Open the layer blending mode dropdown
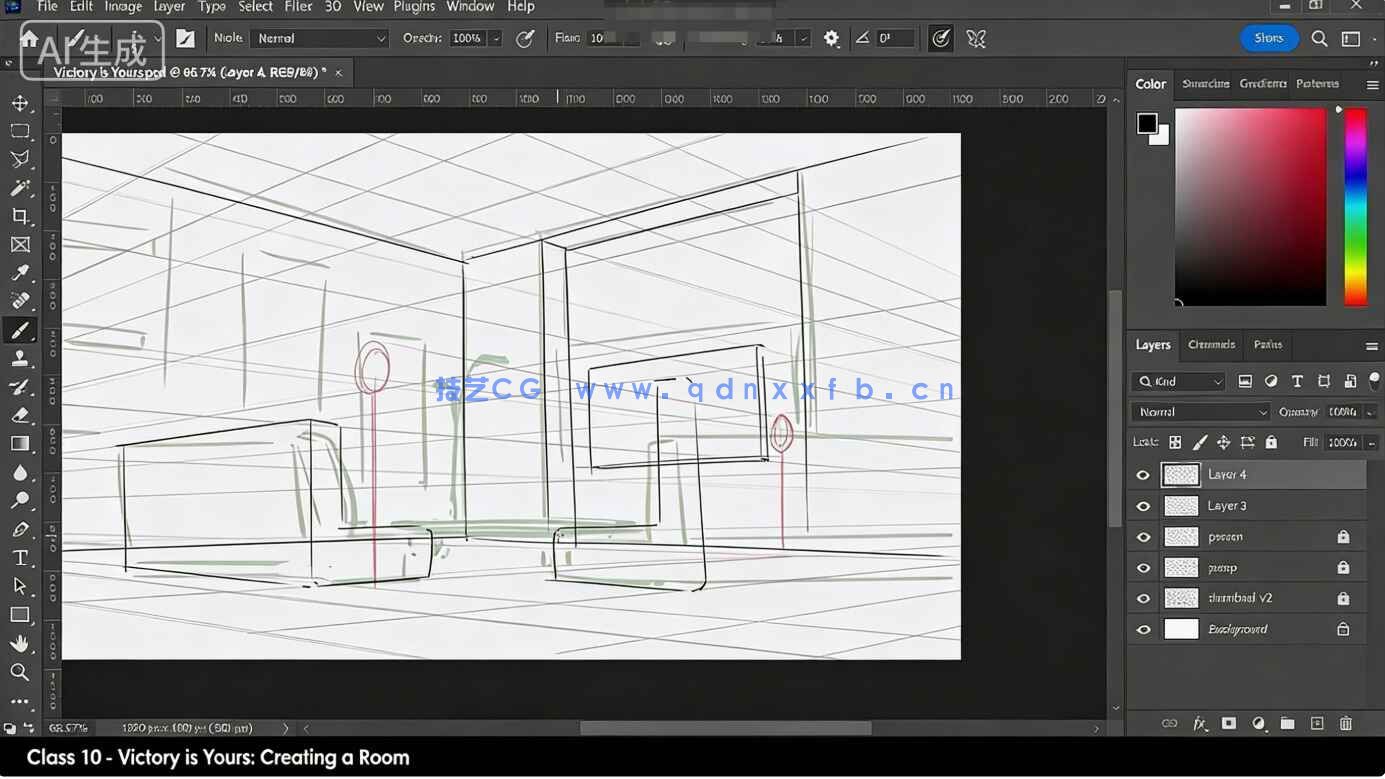1385x779 pixels. (1200, 412)
